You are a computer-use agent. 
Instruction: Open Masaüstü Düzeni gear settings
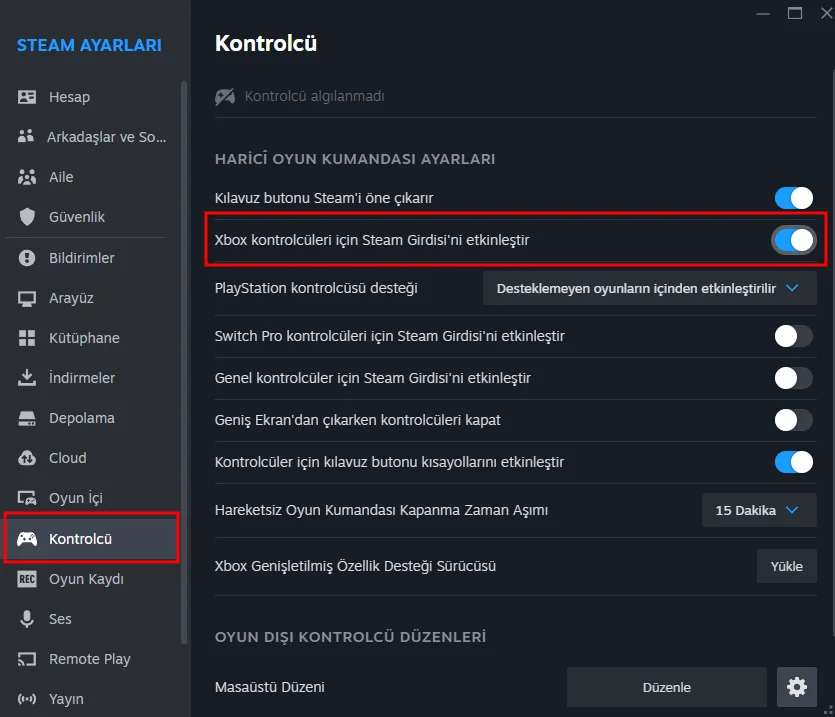point(797,687)
